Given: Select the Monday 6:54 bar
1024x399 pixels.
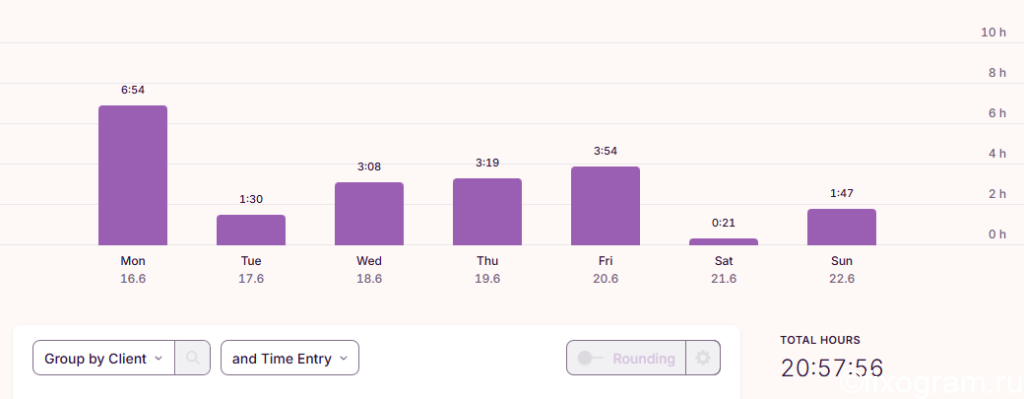Looking at the screenshot, I should 133,175.
